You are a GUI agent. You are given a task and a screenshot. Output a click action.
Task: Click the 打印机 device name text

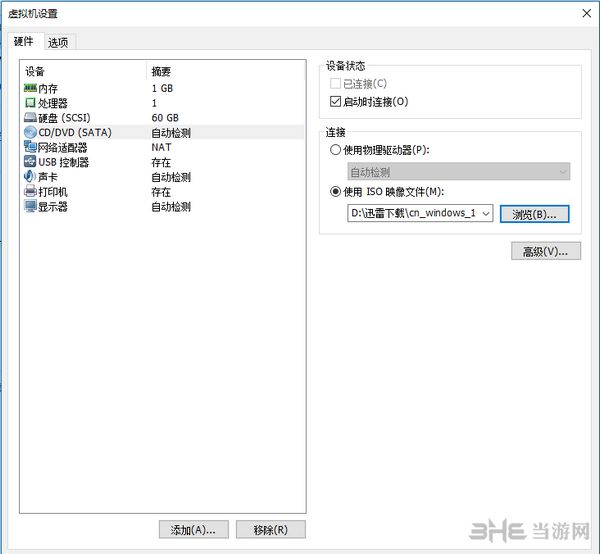(x=53, y=192)
